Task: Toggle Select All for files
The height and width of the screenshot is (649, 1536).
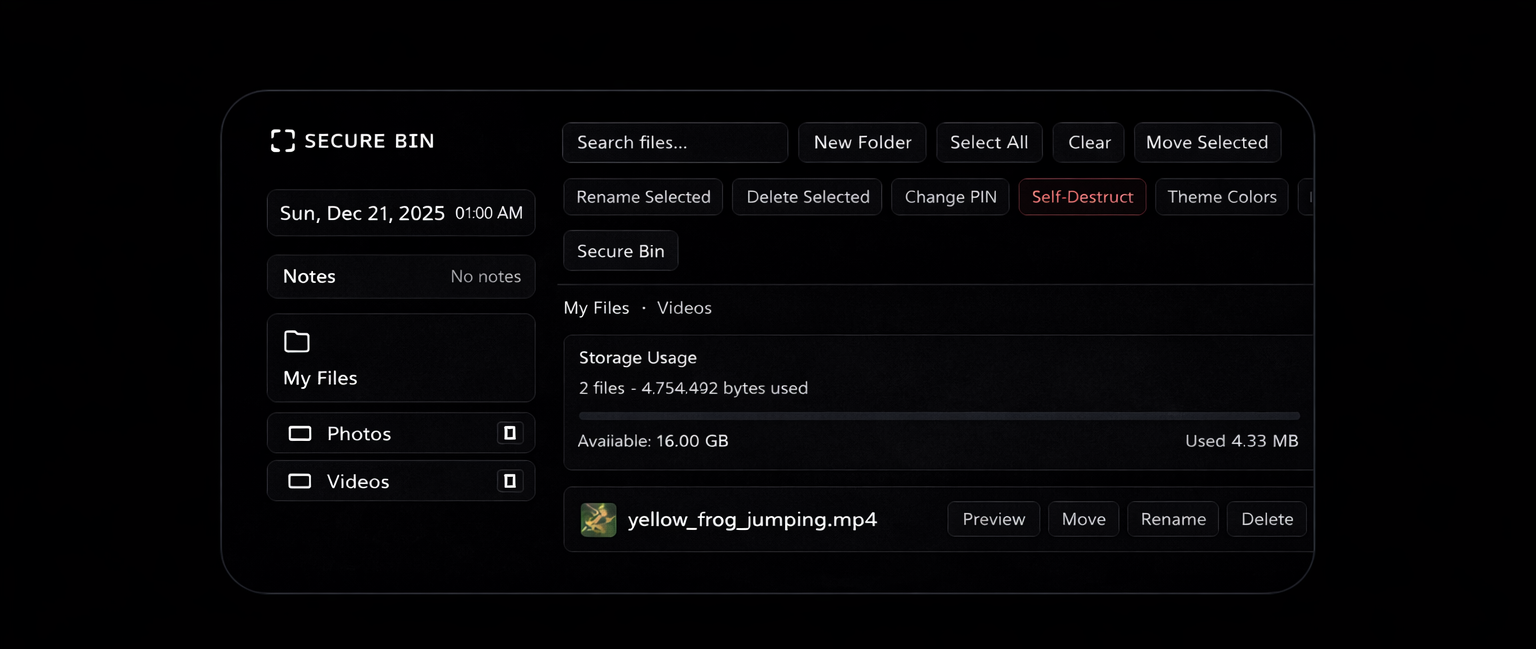Action: point(989,142)
